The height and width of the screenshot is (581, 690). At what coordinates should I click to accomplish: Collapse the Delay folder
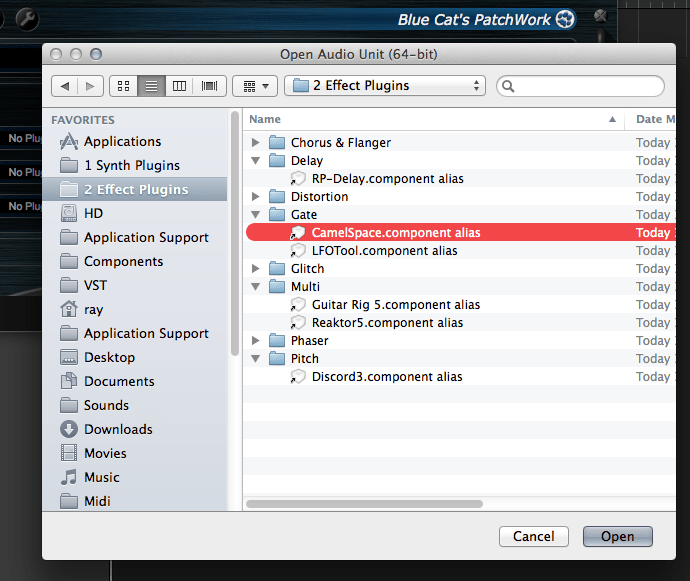pyautogui.click(x=256, y=161)
